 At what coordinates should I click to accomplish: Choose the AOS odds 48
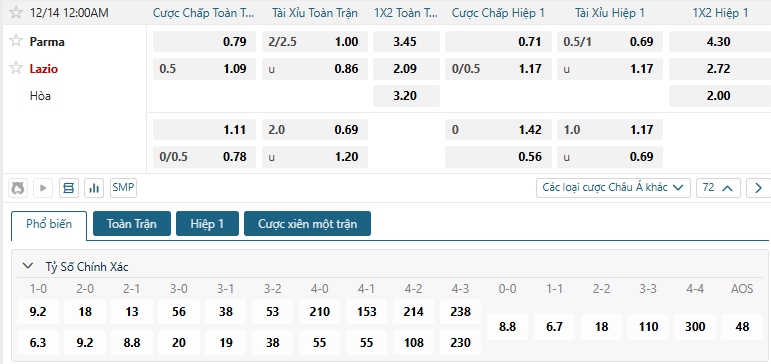742,327
